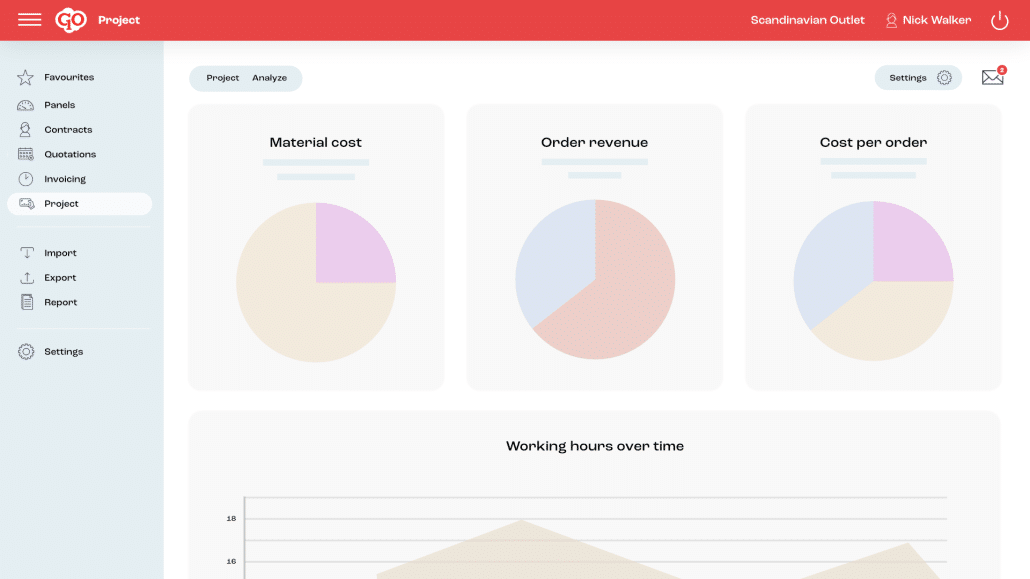Click the Material cost card title
The image size is (1030, 579).
pyautogui.click(x=315, y=142)
